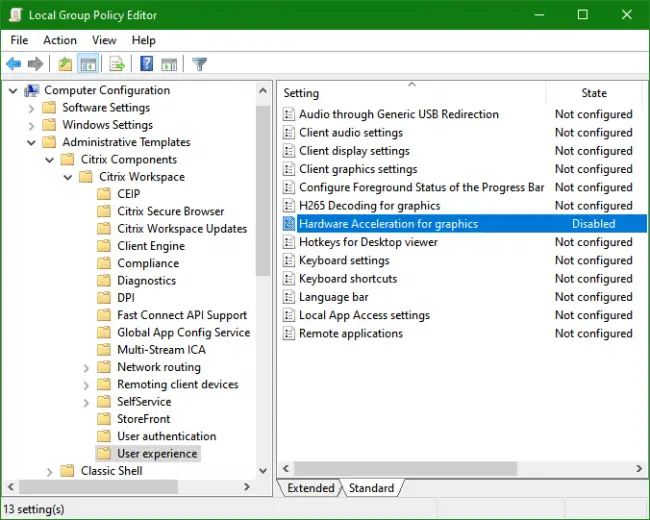Click policy icon beside Client audio settings
The height and width of the screenshot is (520, 650).
[289, 133]
